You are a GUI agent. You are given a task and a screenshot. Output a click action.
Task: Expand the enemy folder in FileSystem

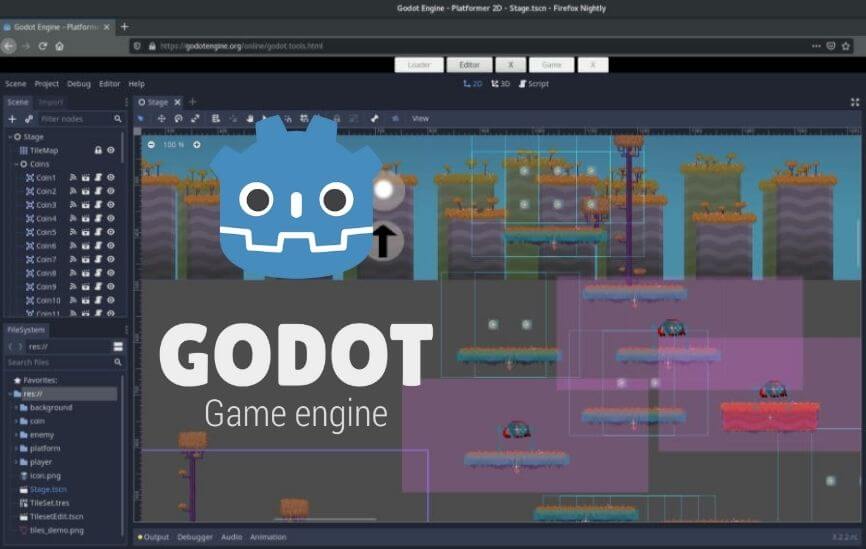click(15, 436)
